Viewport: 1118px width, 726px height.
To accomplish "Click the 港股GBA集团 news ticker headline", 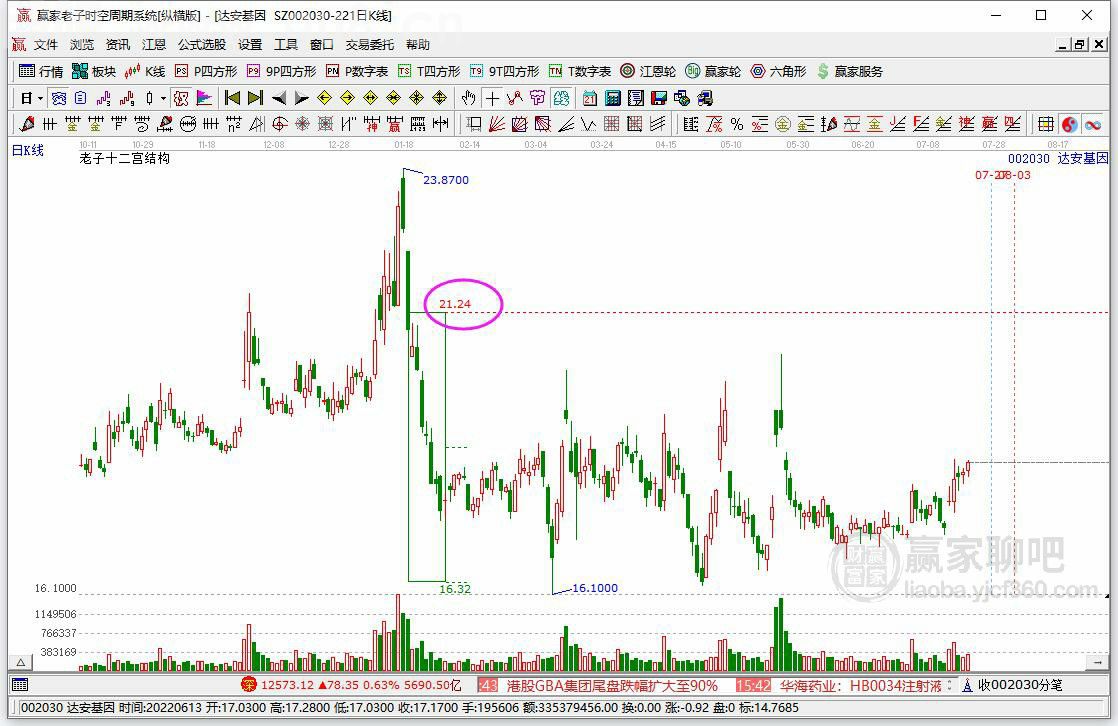I will click(x=612, y=686).
